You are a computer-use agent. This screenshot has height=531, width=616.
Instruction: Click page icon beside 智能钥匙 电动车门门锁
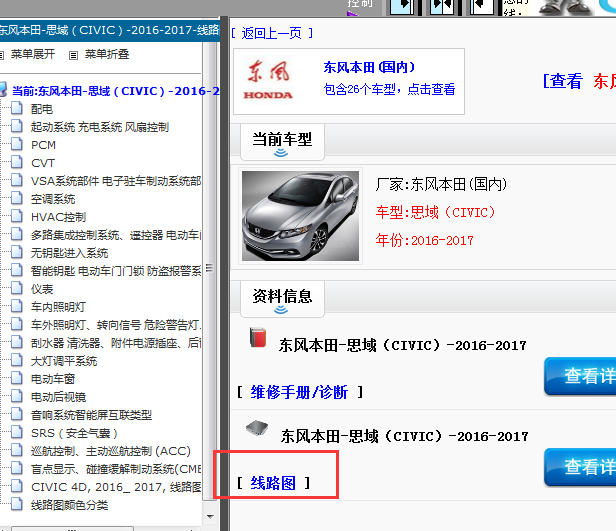coord(16,270)
